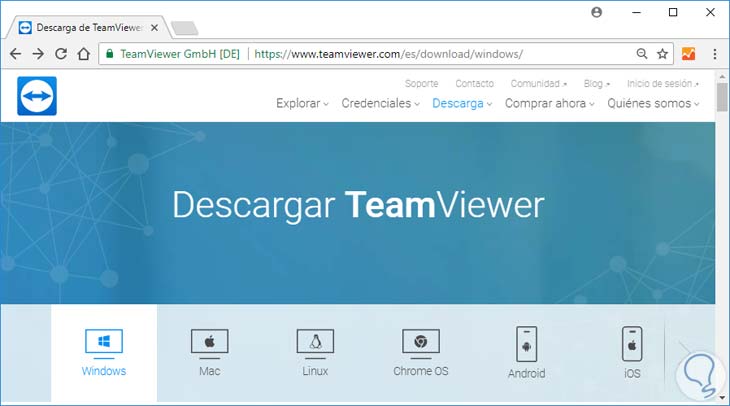
Task: Go back with the browser back arrow
Action: pyautogui.click(x=15, y=54)
